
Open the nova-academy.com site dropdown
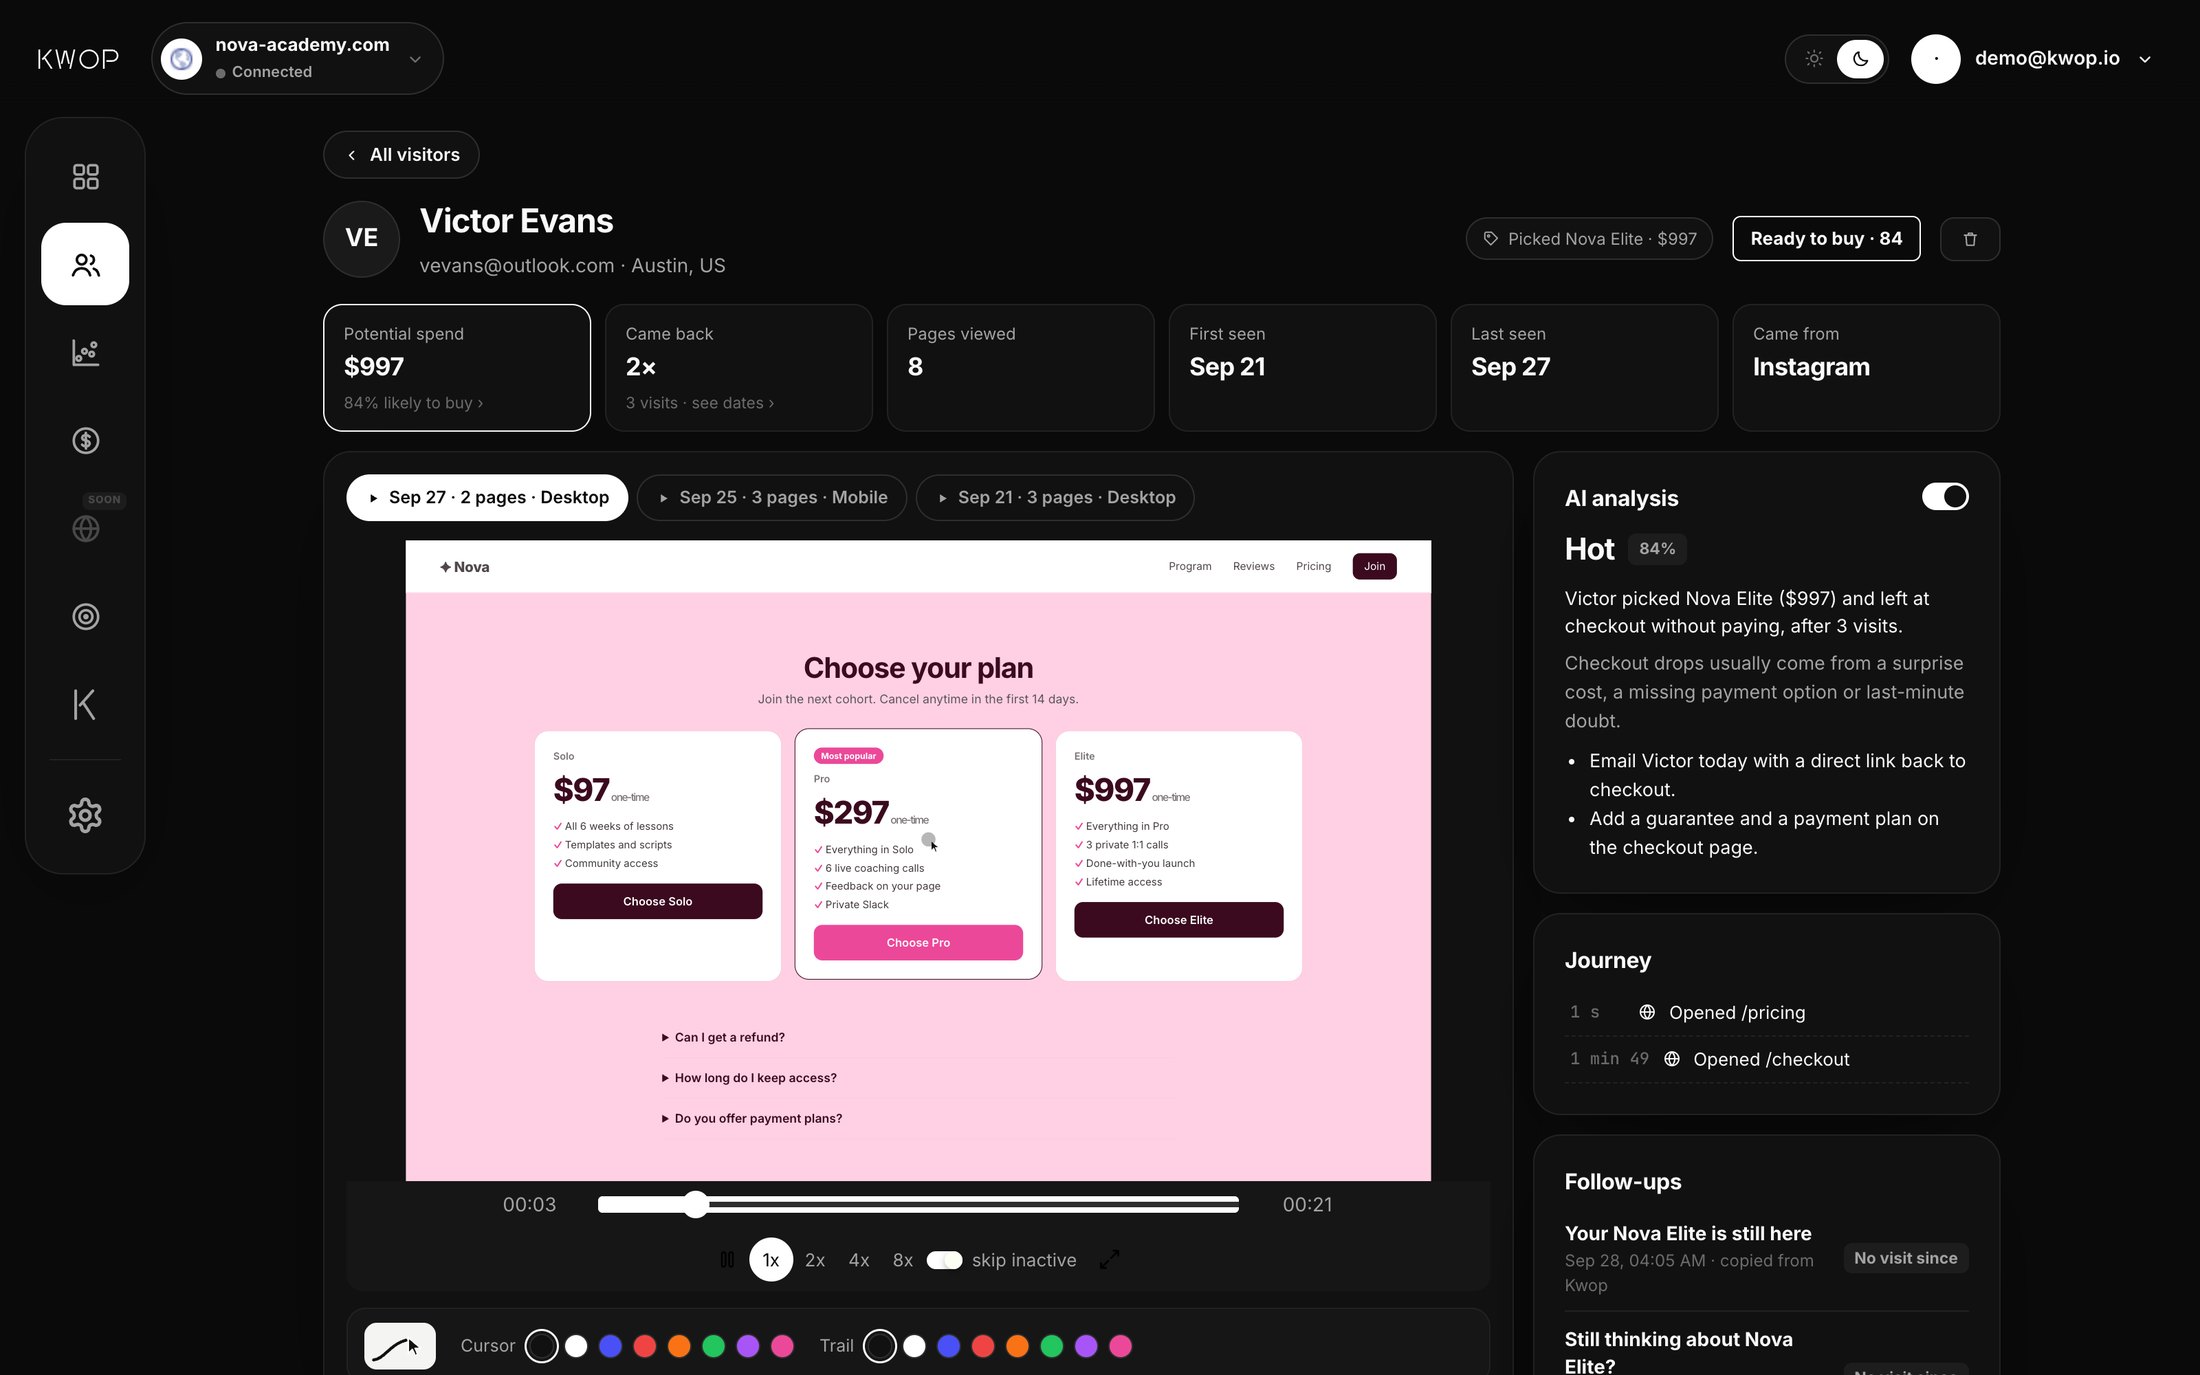[x=297, y=59]
